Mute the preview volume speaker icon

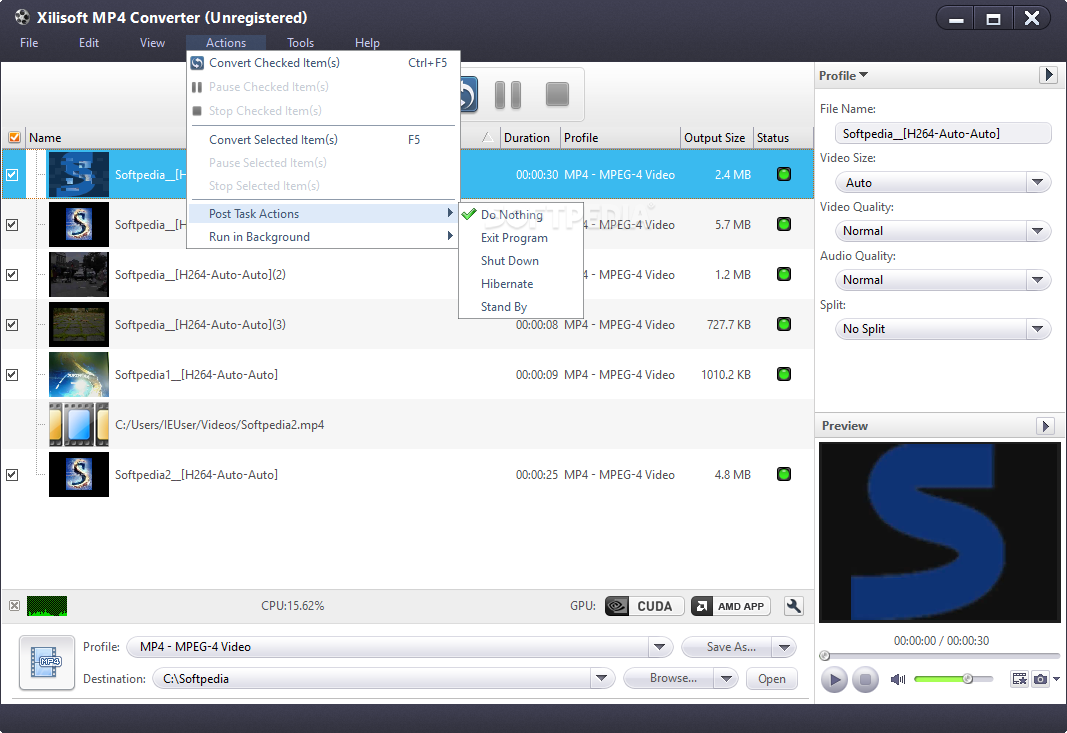pyautogui.click(x=898, y=679)
